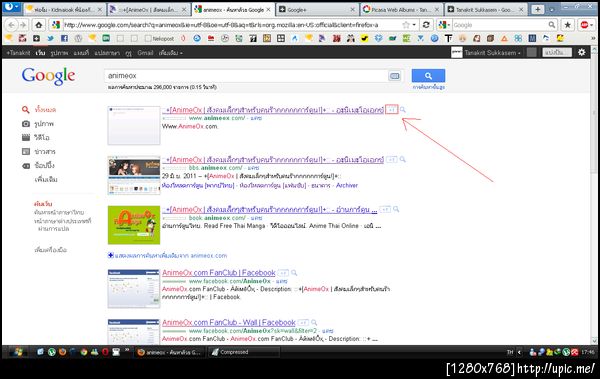Select Shopping filter tag icon in sidebar
600x379 pixels.
pyautogui.click(x=26, y=166)
